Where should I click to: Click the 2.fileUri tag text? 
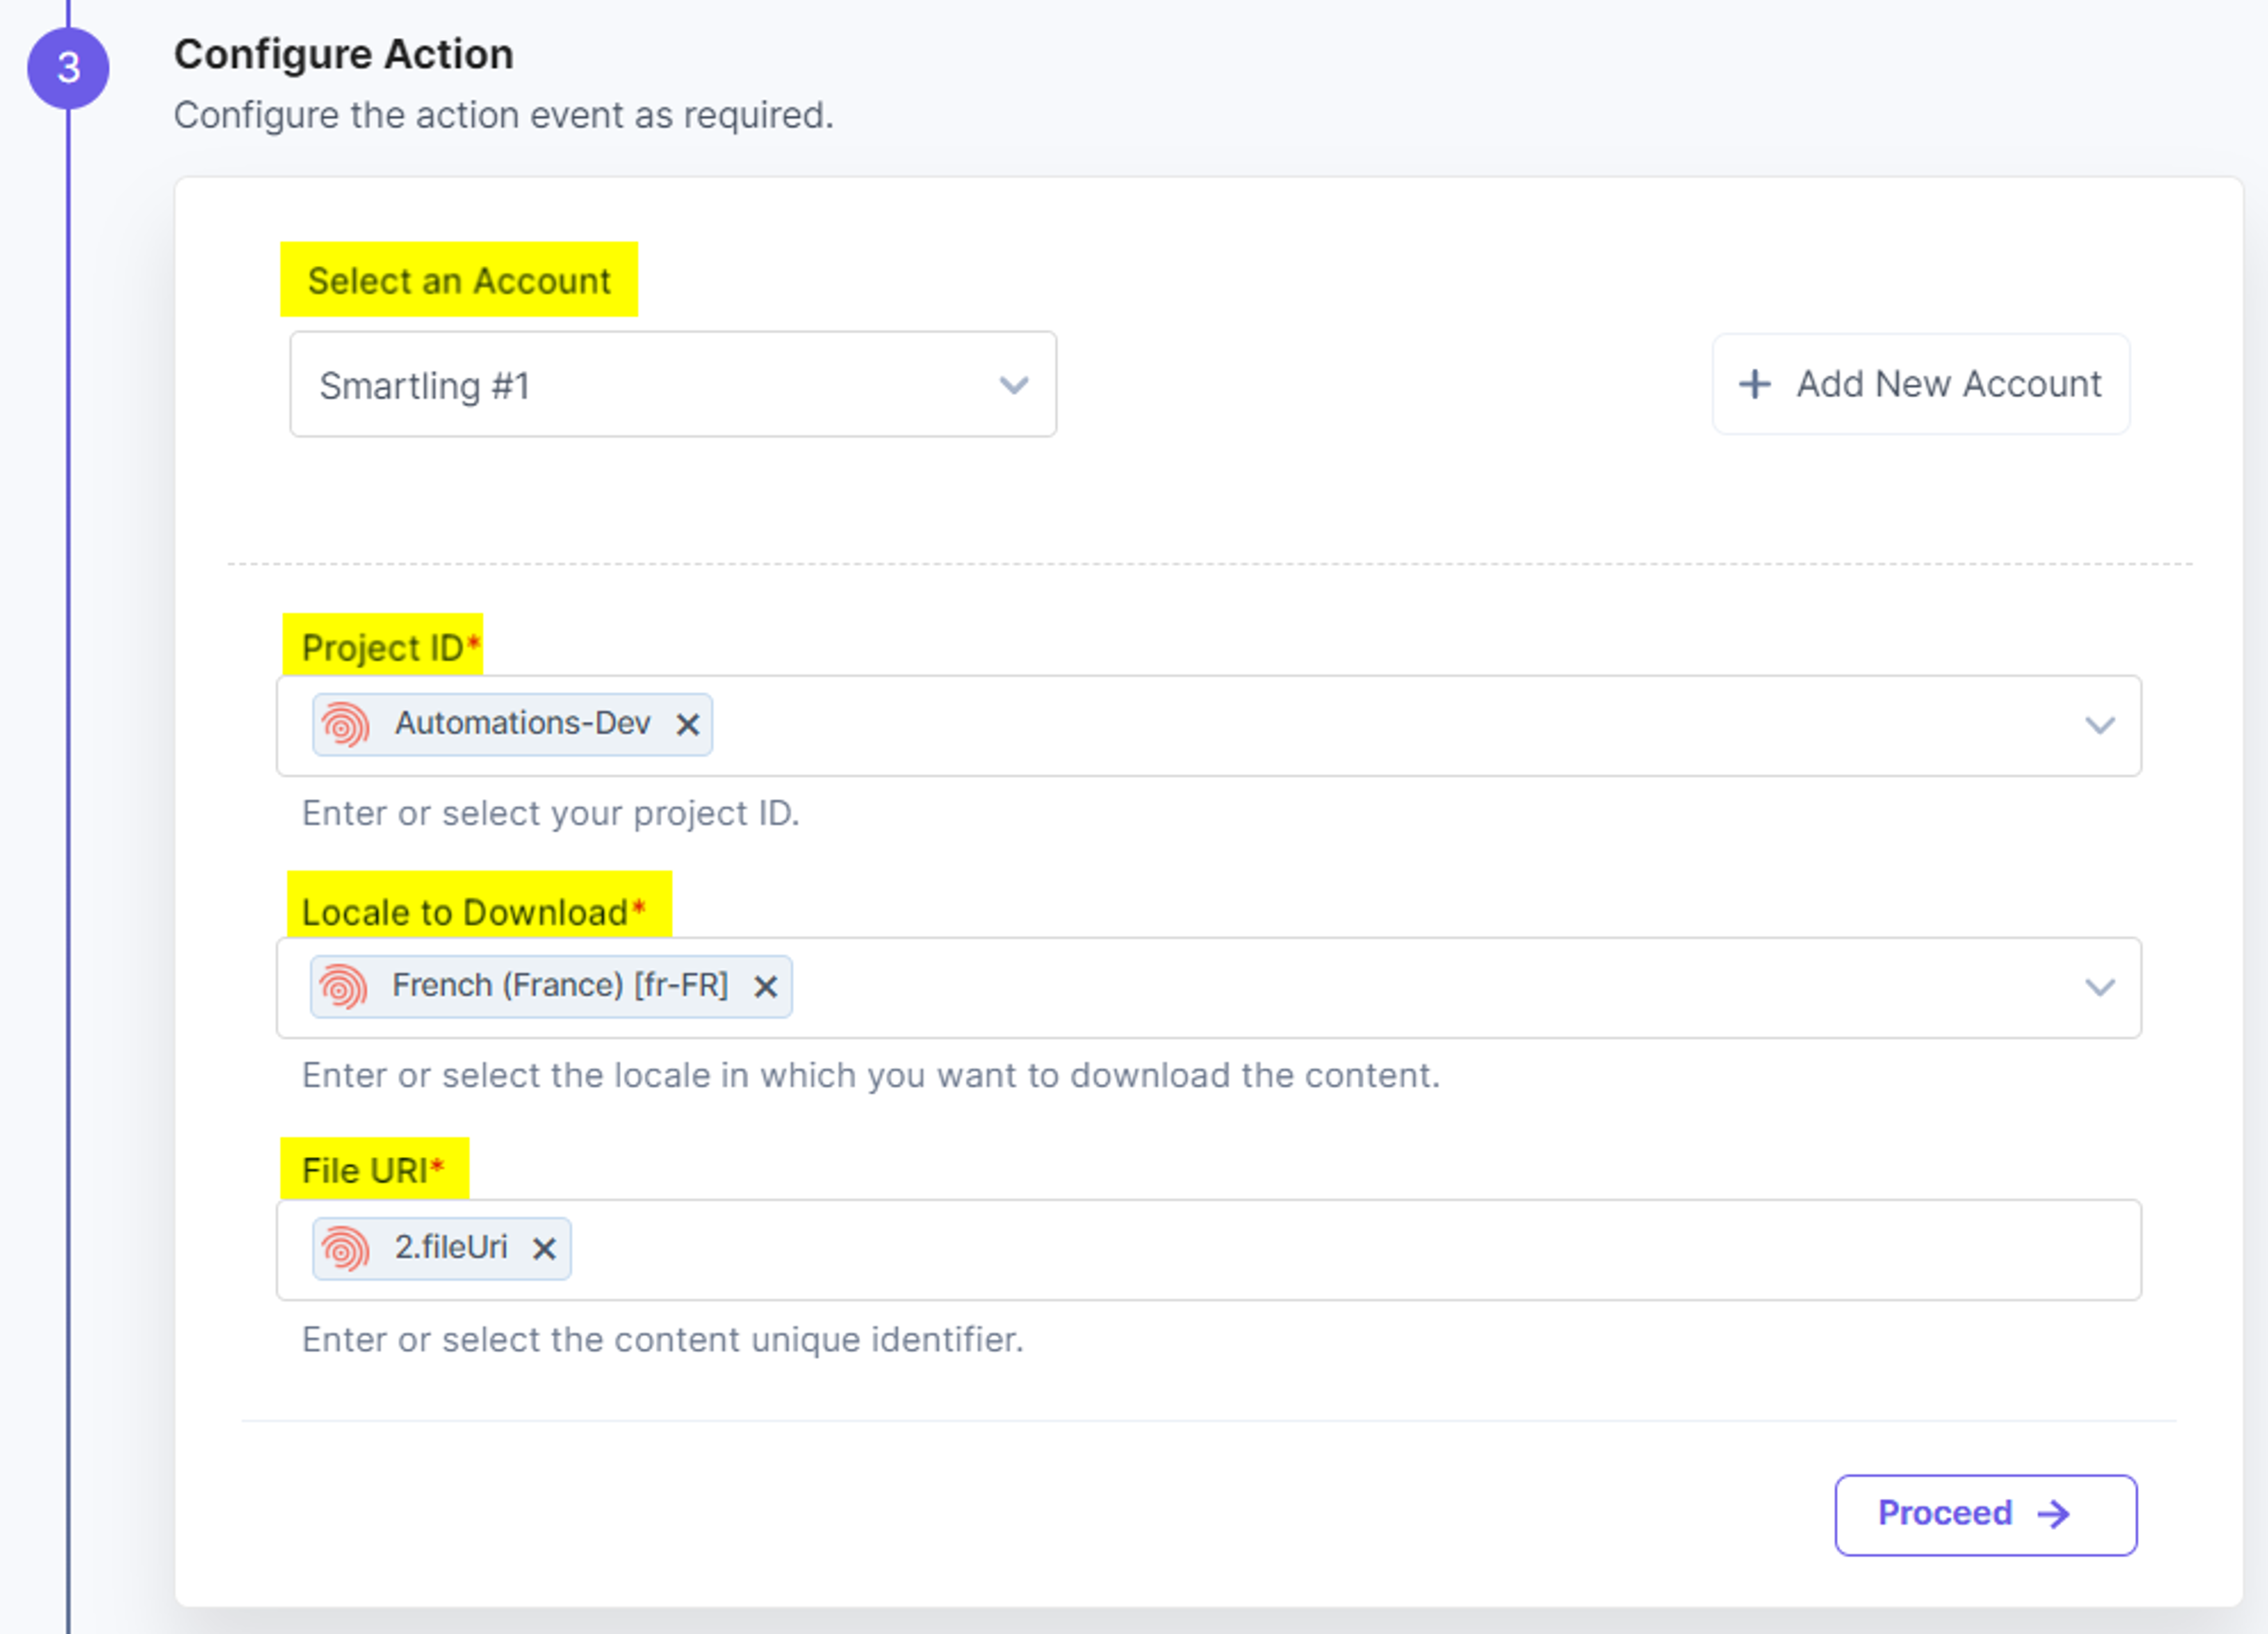tap(451, 1247)
